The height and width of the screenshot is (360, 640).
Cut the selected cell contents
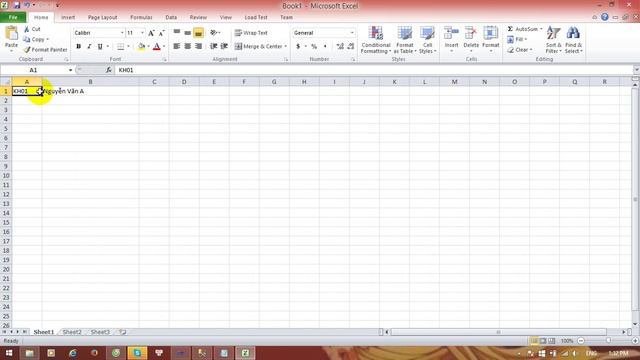pyautogui.click(x=32, y=29)
